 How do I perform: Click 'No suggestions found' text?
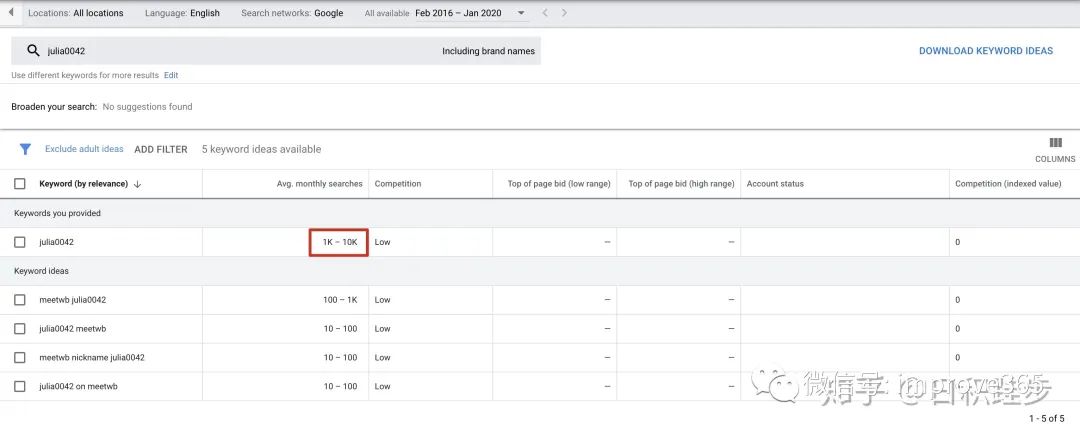[x=147, y=107]
